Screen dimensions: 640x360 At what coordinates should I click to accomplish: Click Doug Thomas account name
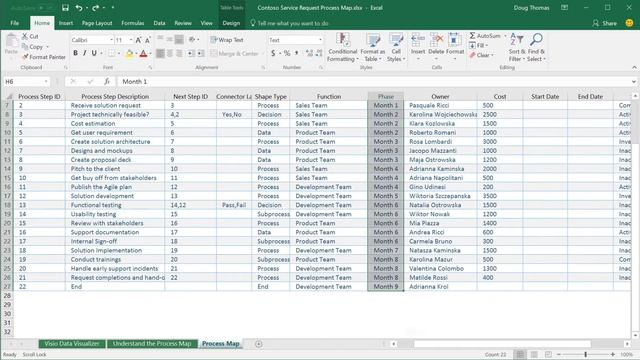531,8
